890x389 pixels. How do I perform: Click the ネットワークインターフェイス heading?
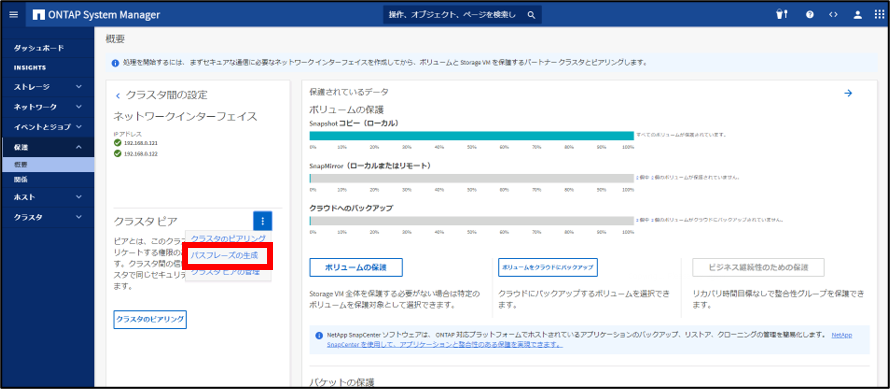click(x=186, y=116)
